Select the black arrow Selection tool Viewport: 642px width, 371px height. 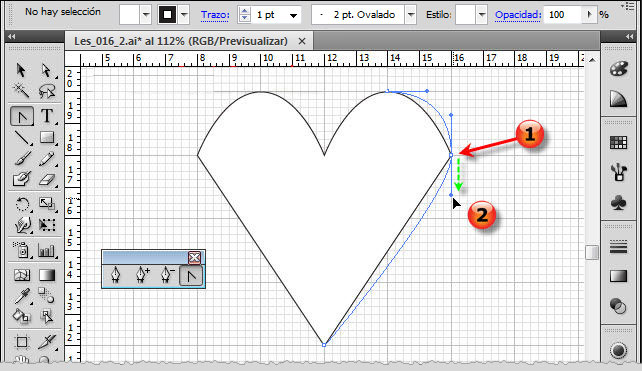pos(21,70)
